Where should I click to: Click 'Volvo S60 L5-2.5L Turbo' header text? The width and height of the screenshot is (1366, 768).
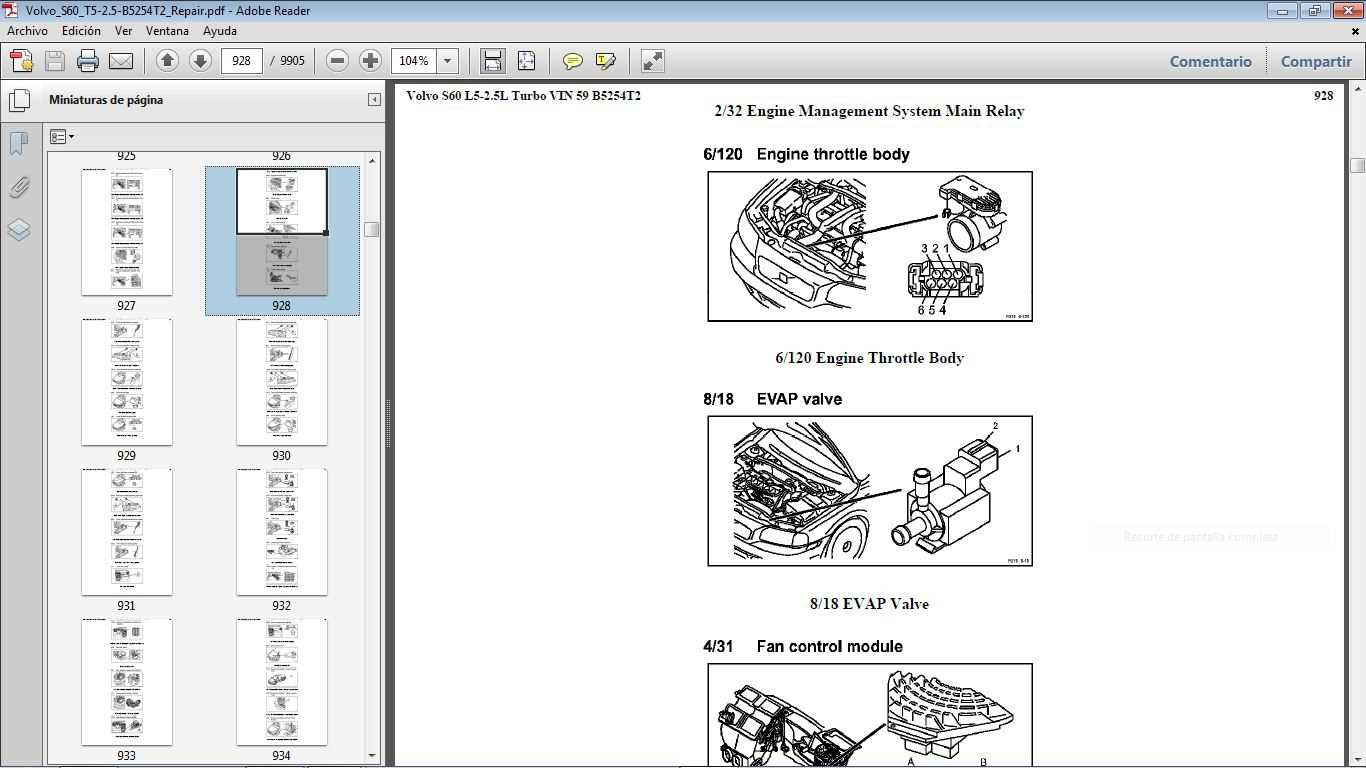pos(475,96)
